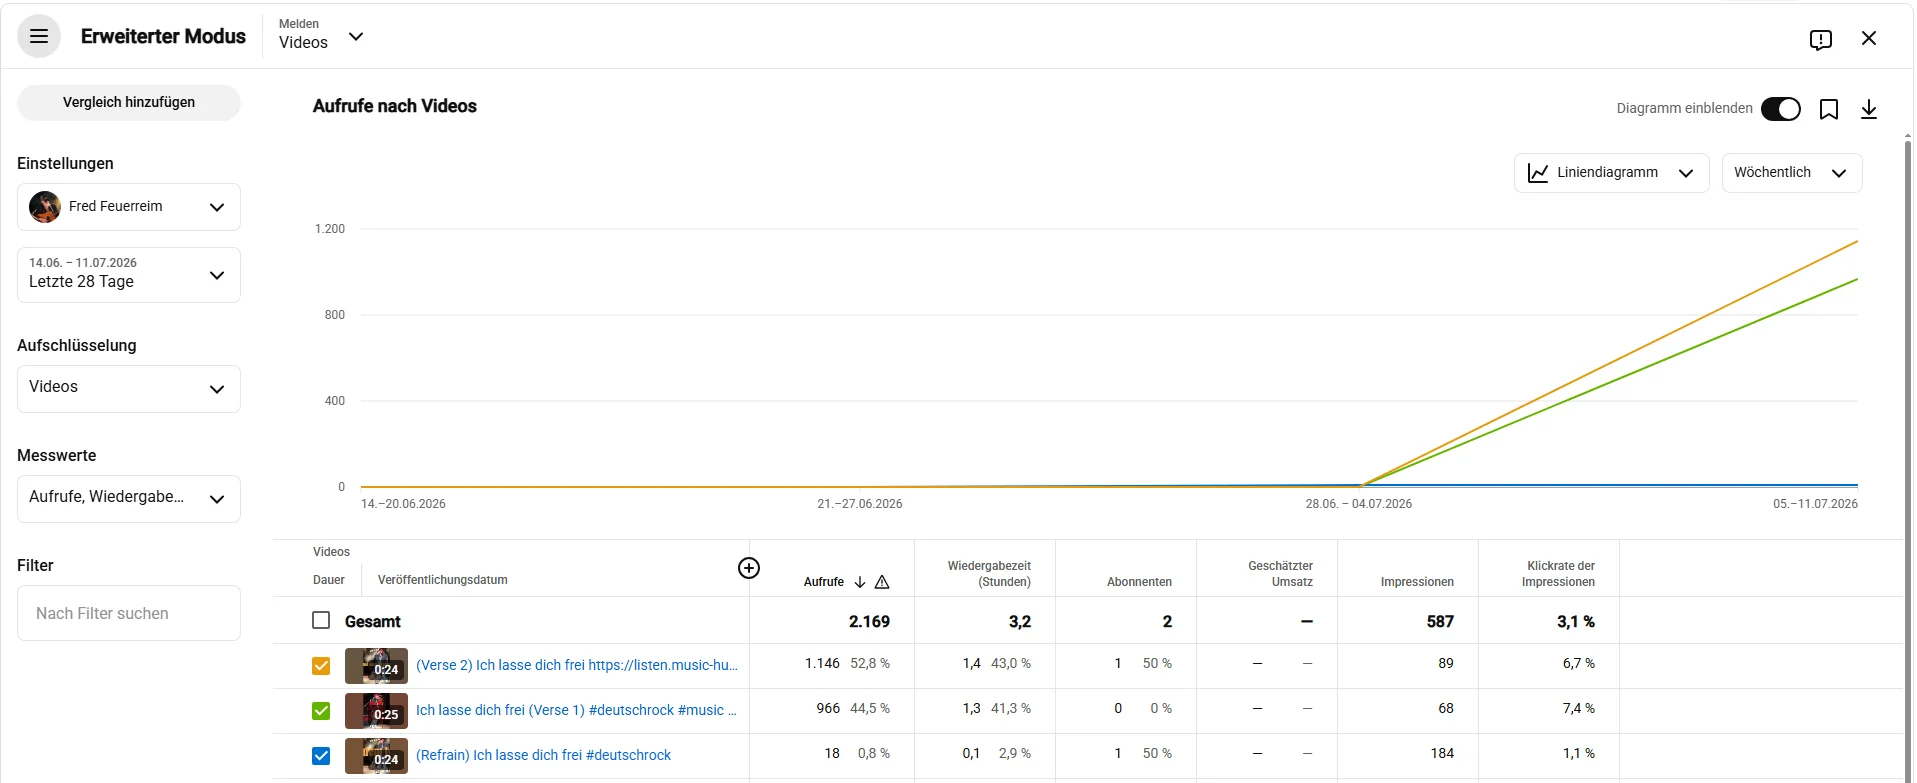Open the (Verse 2) Ich lasse dich frei video link
The height and width of the screenshot is (783, 1917).
(577, 666)
